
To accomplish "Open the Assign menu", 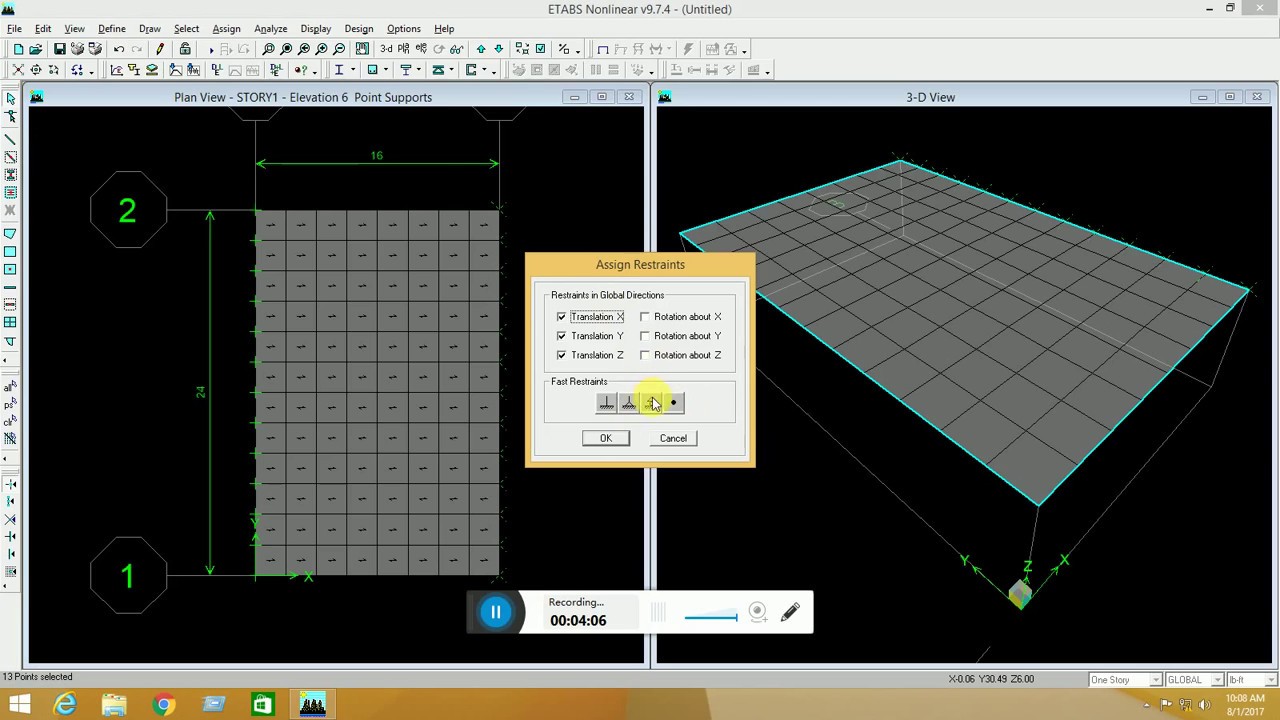I will (226, 29).
